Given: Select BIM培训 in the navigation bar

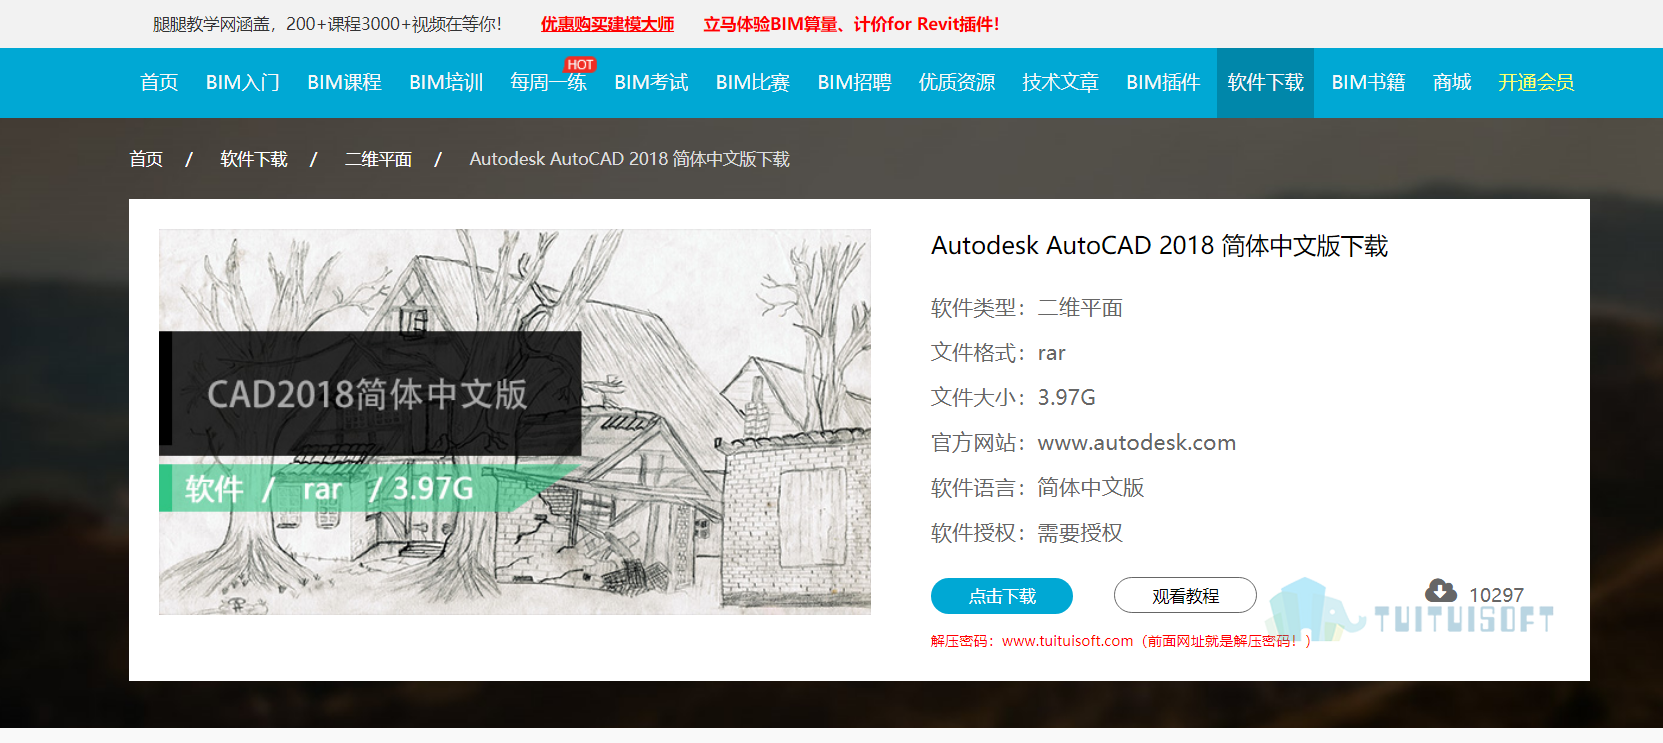Looking at the screenshot, I should [x=446, y=82].
